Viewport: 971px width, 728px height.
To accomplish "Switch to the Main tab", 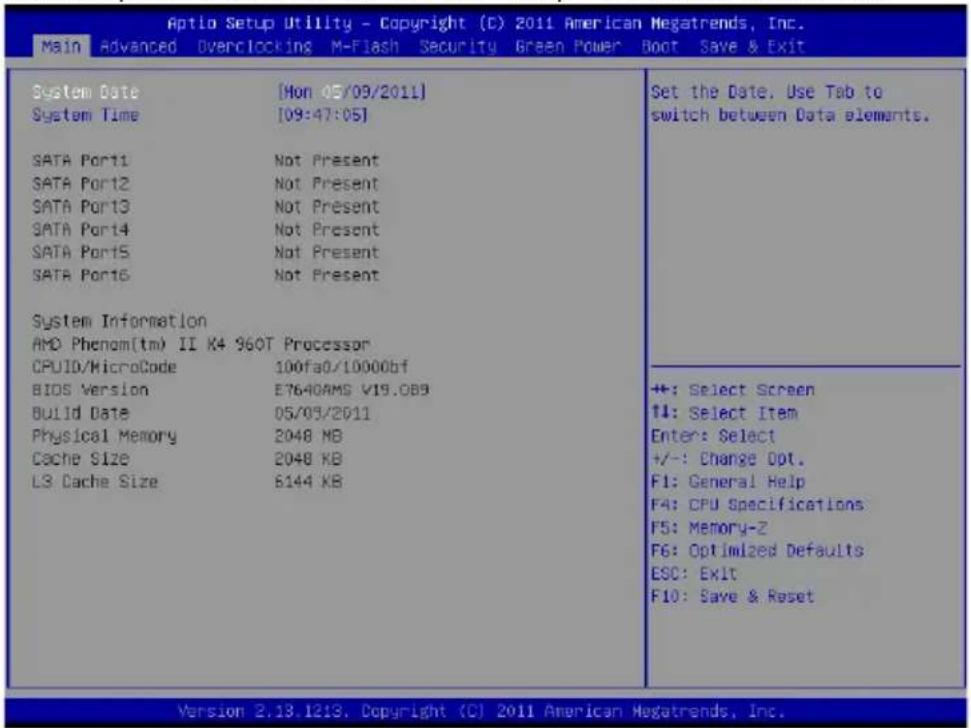I will [61, 46].
